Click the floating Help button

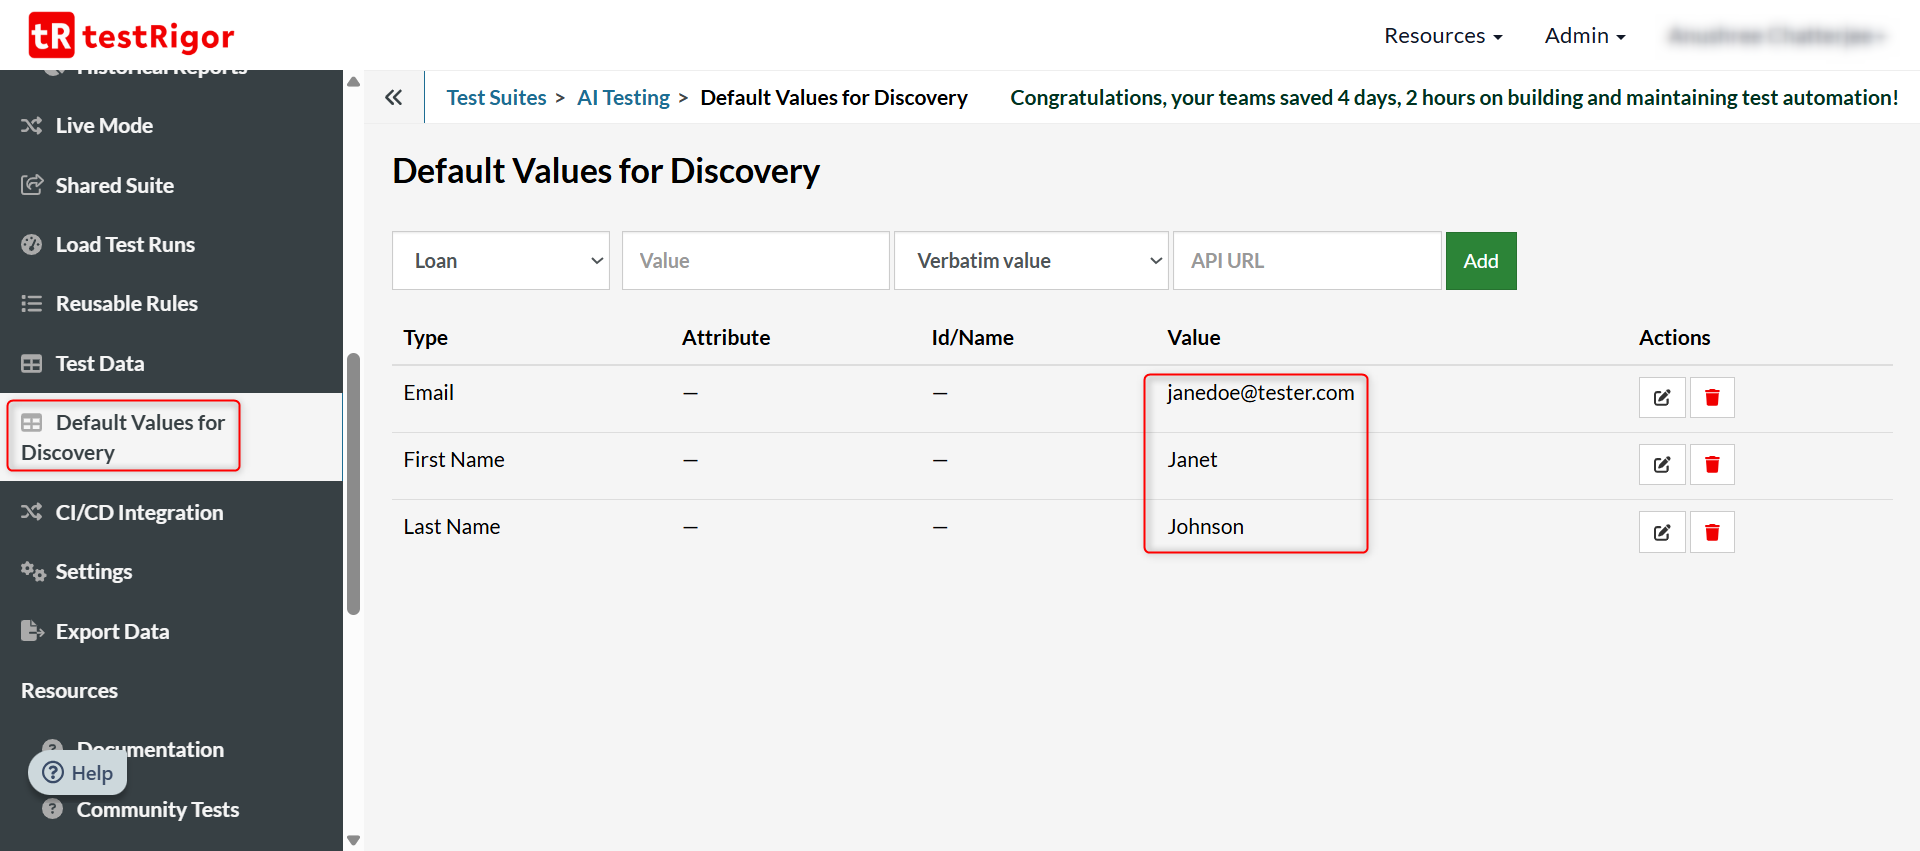(78, 773)
